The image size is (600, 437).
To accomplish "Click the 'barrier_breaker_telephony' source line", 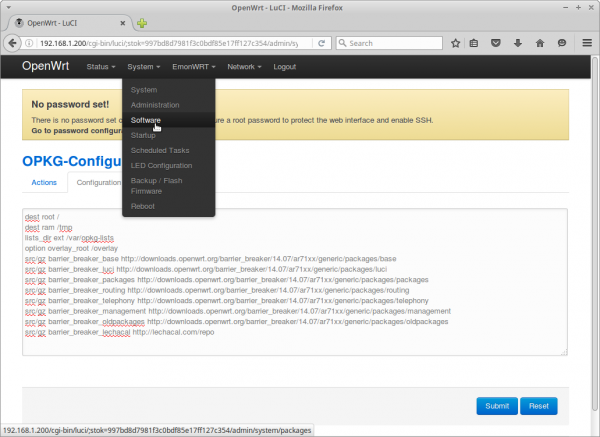I will point(227,301).
